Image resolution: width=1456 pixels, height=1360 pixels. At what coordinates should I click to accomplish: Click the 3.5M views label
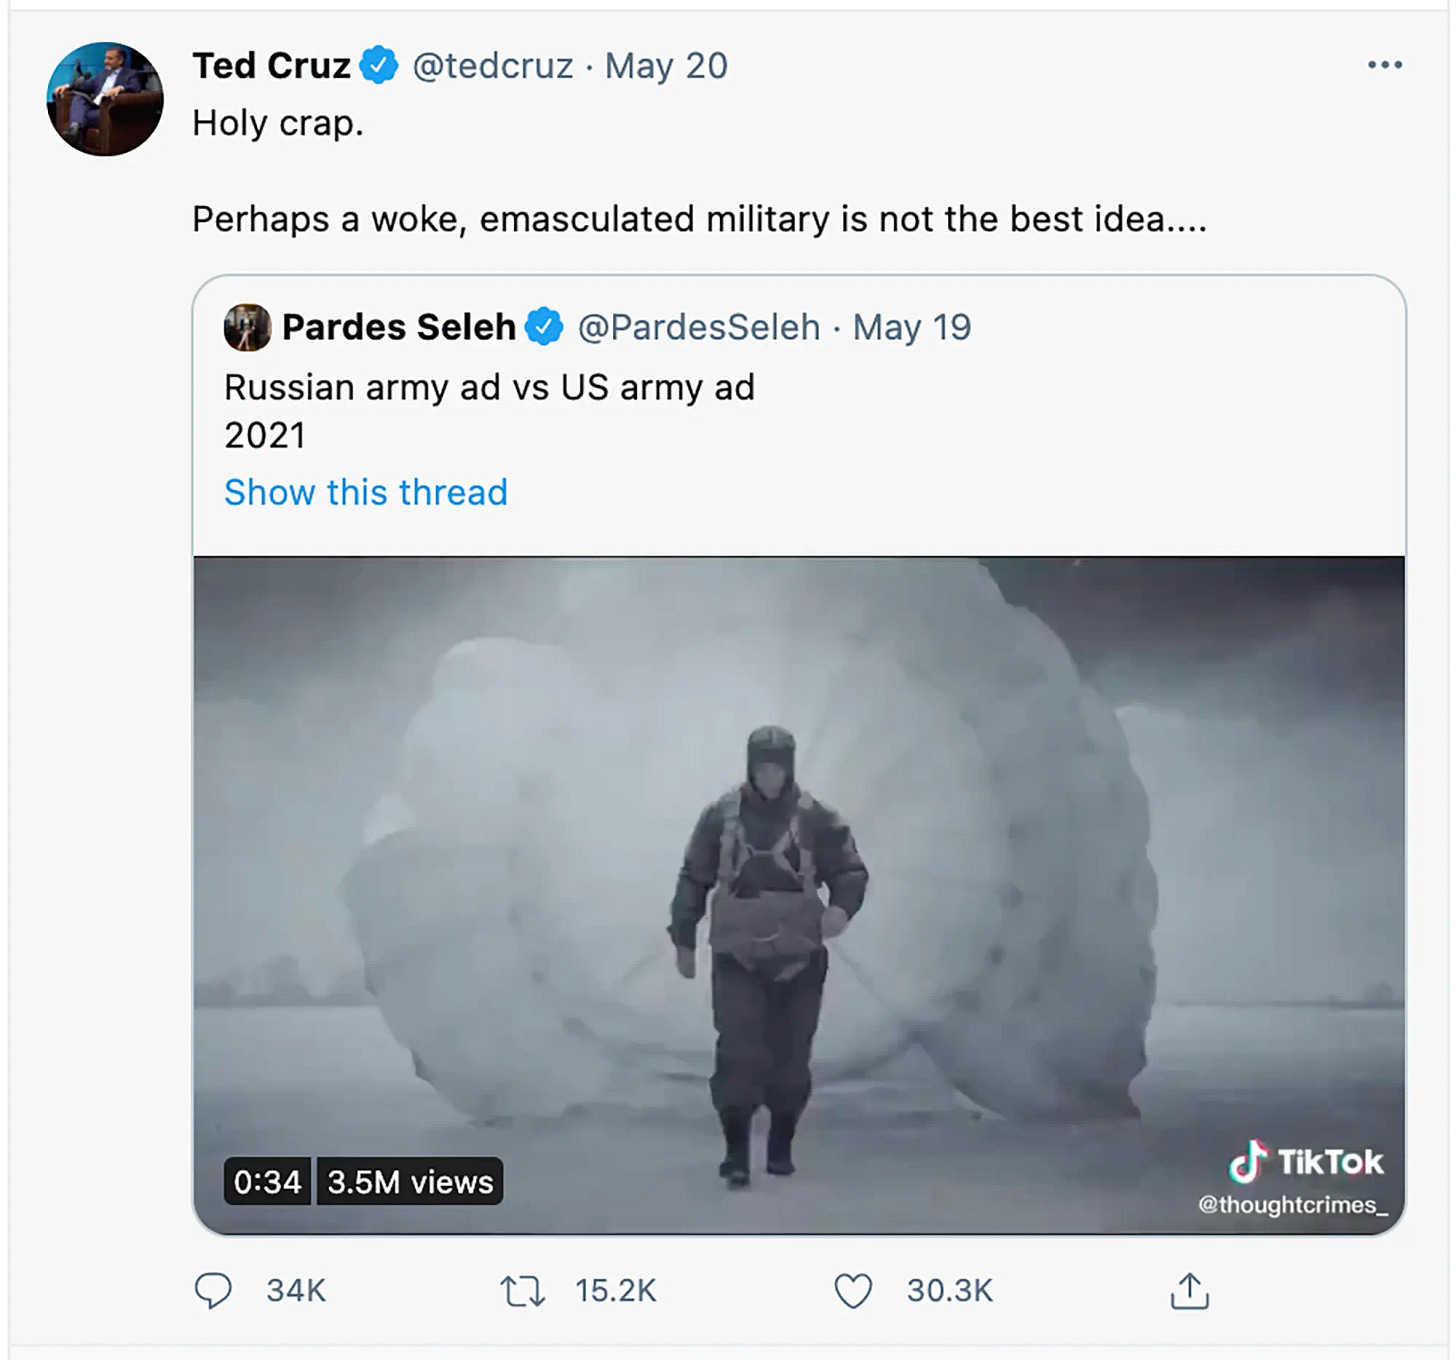pos(410,1182)
